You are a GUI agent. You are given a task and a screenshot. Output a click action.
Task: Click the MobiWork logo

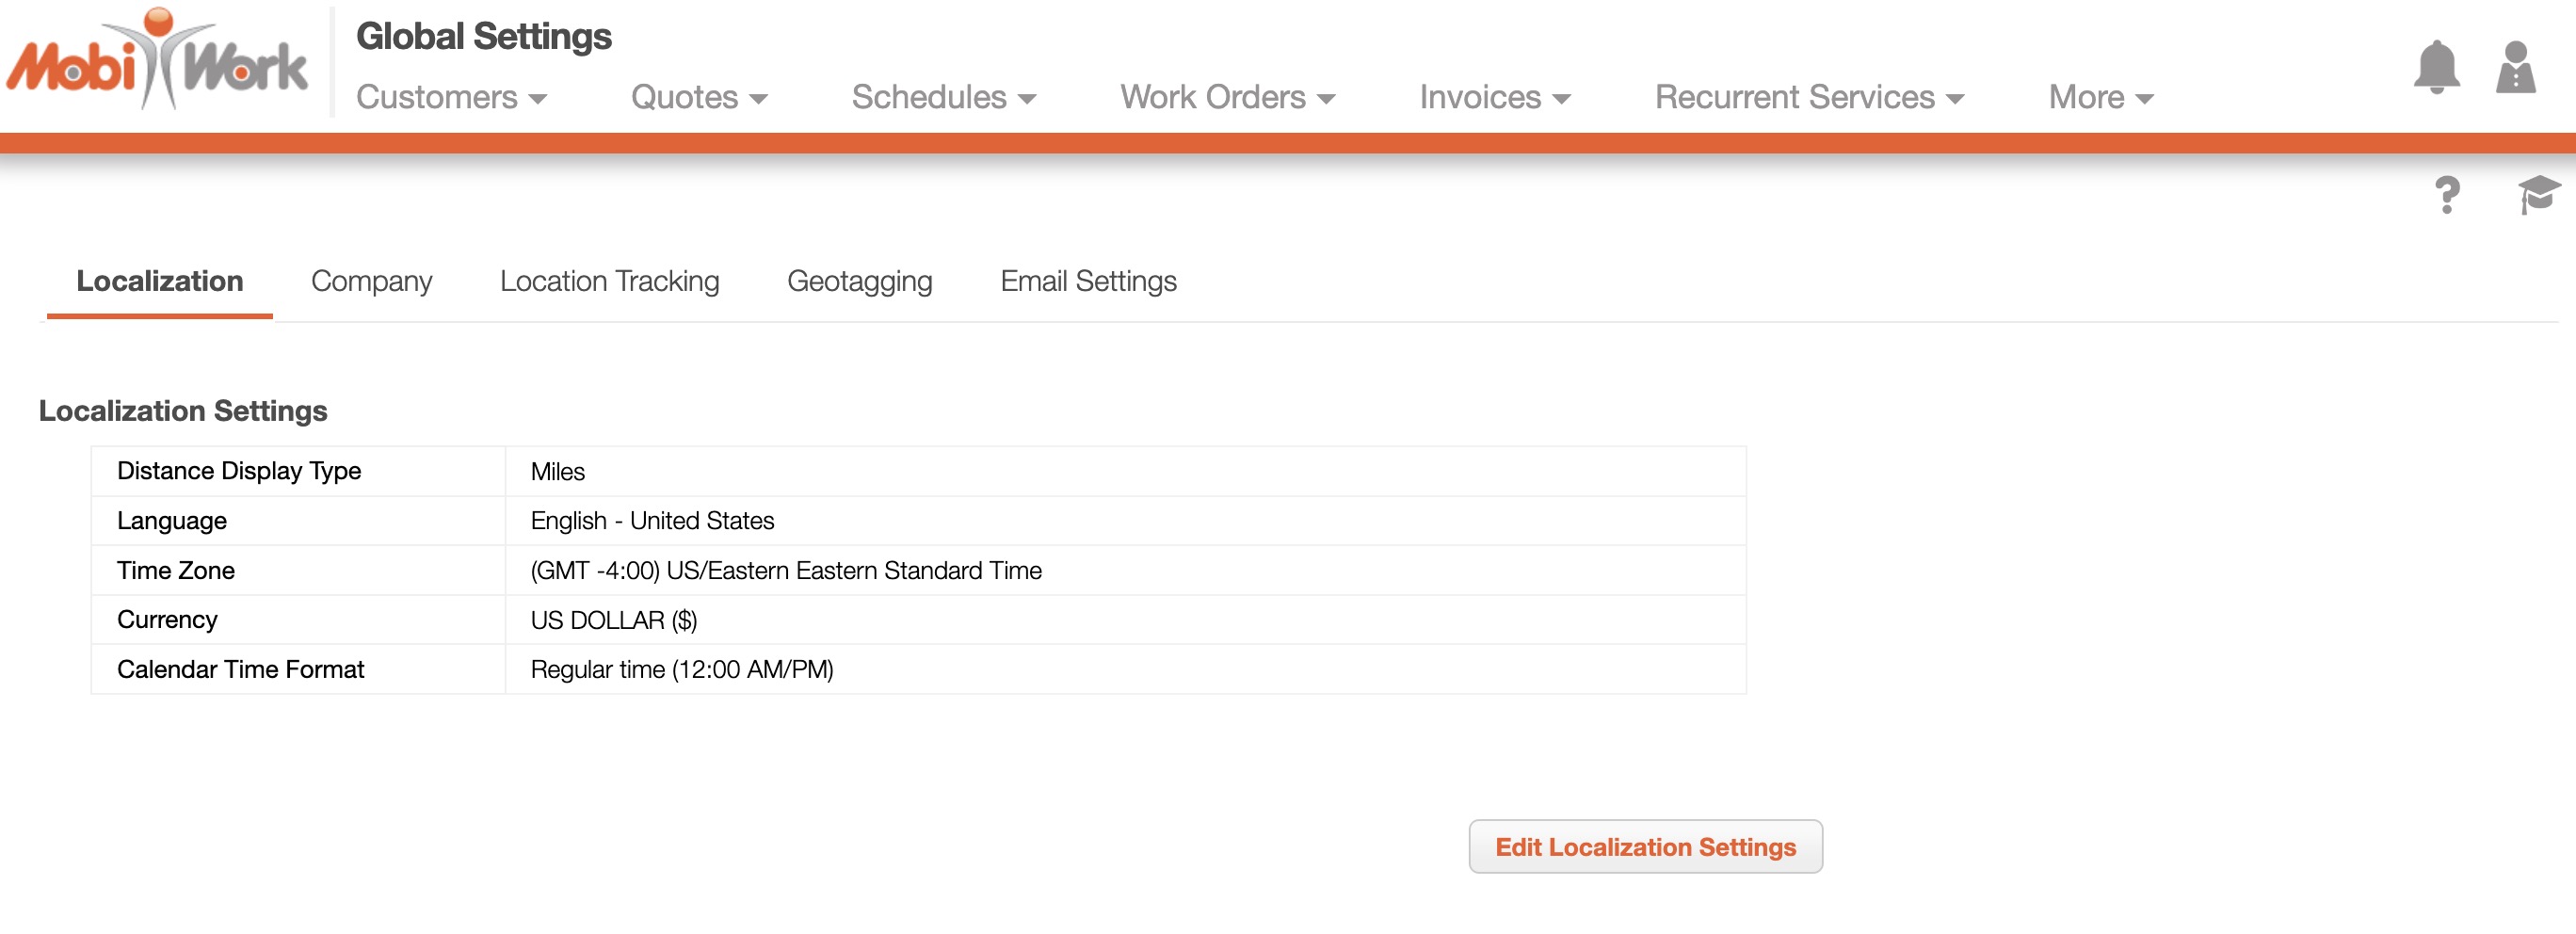pyautogui.click(x=157, y=62)
